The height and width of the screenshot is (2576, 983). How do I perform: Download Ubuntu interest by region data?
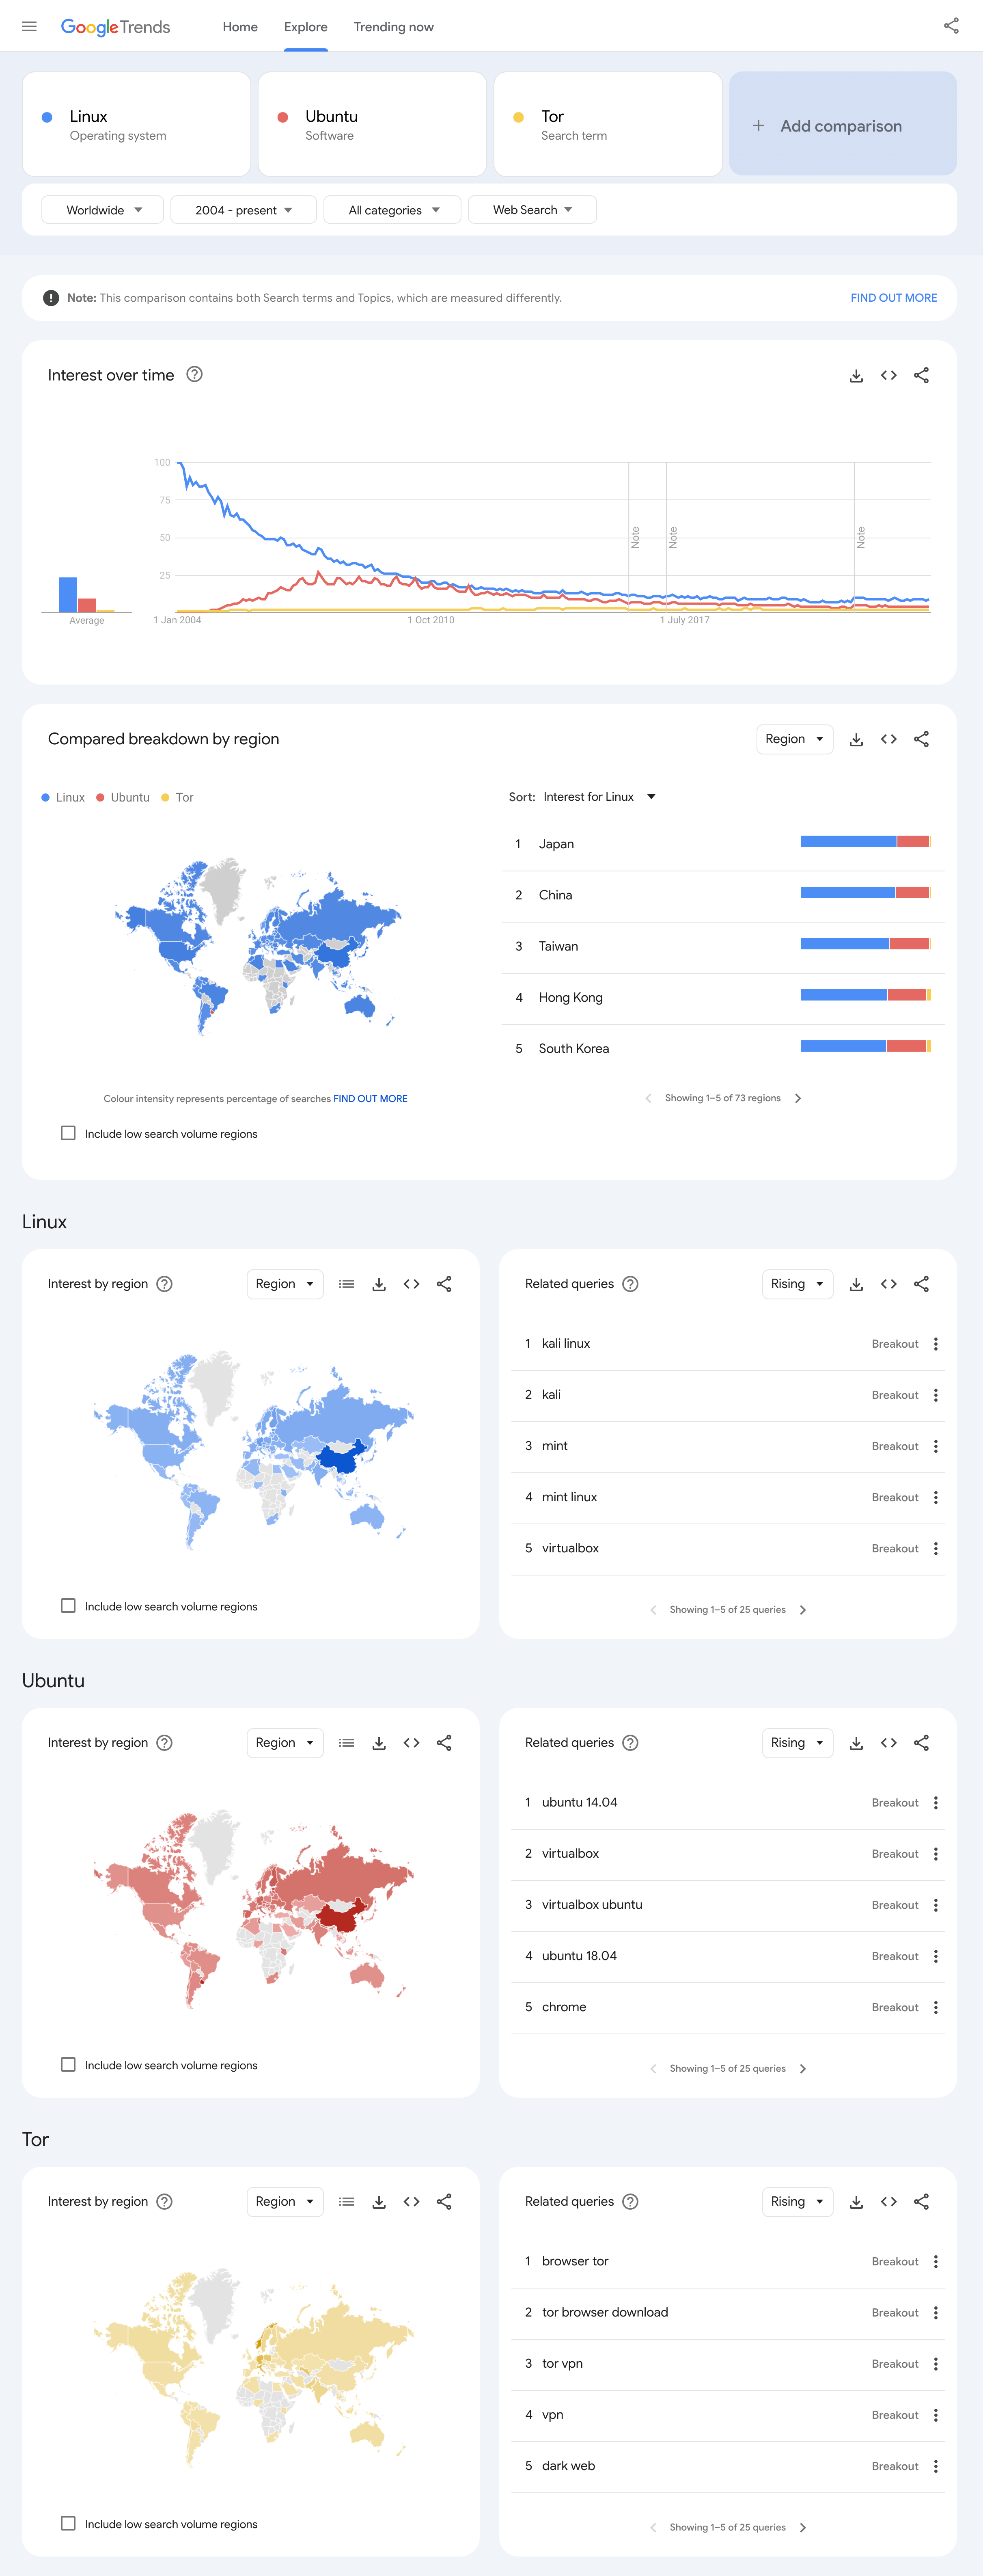pos(379,1743)
